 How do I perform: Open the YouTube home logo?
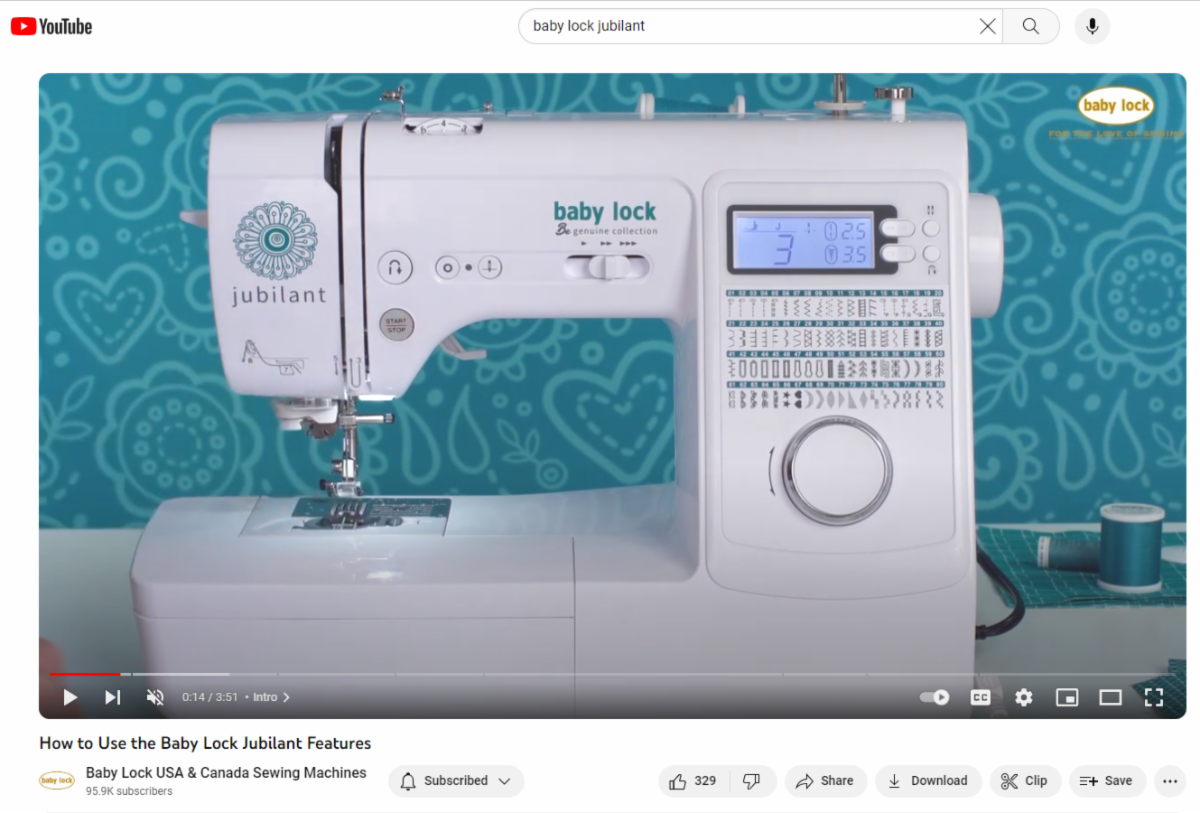point(52,27)
